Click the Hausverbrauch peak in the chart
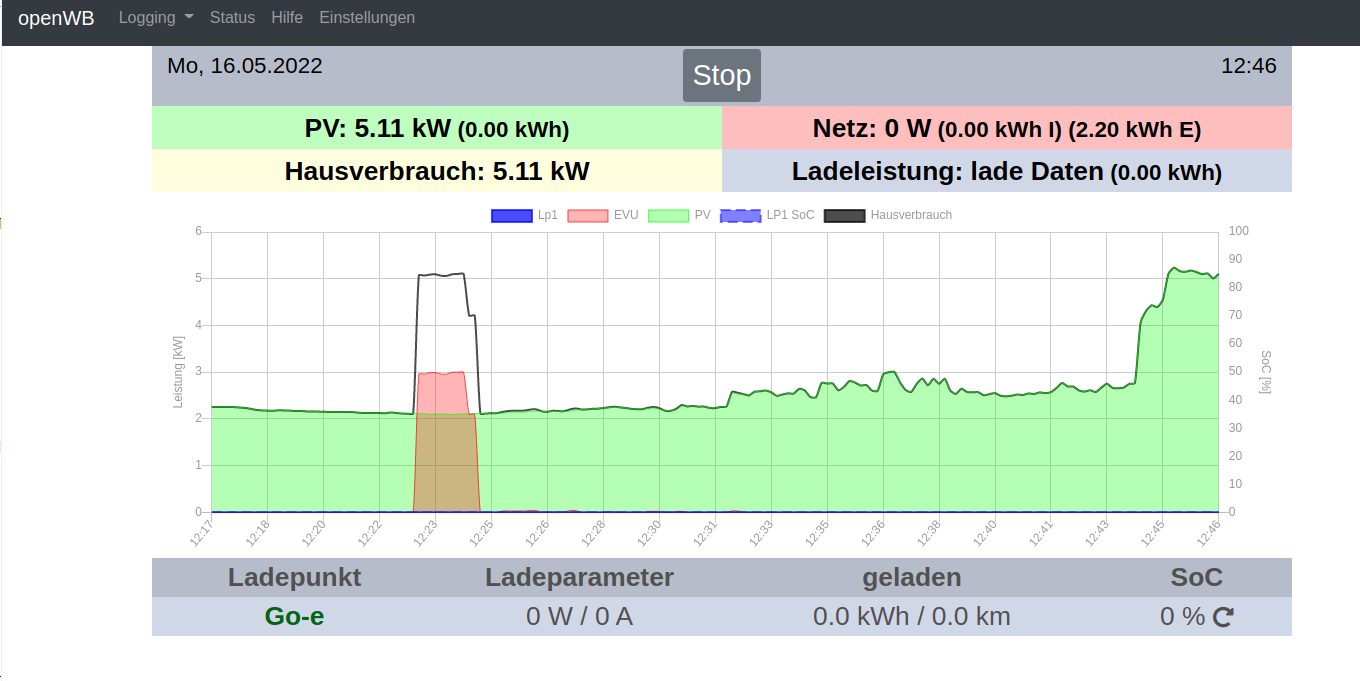 441,274
